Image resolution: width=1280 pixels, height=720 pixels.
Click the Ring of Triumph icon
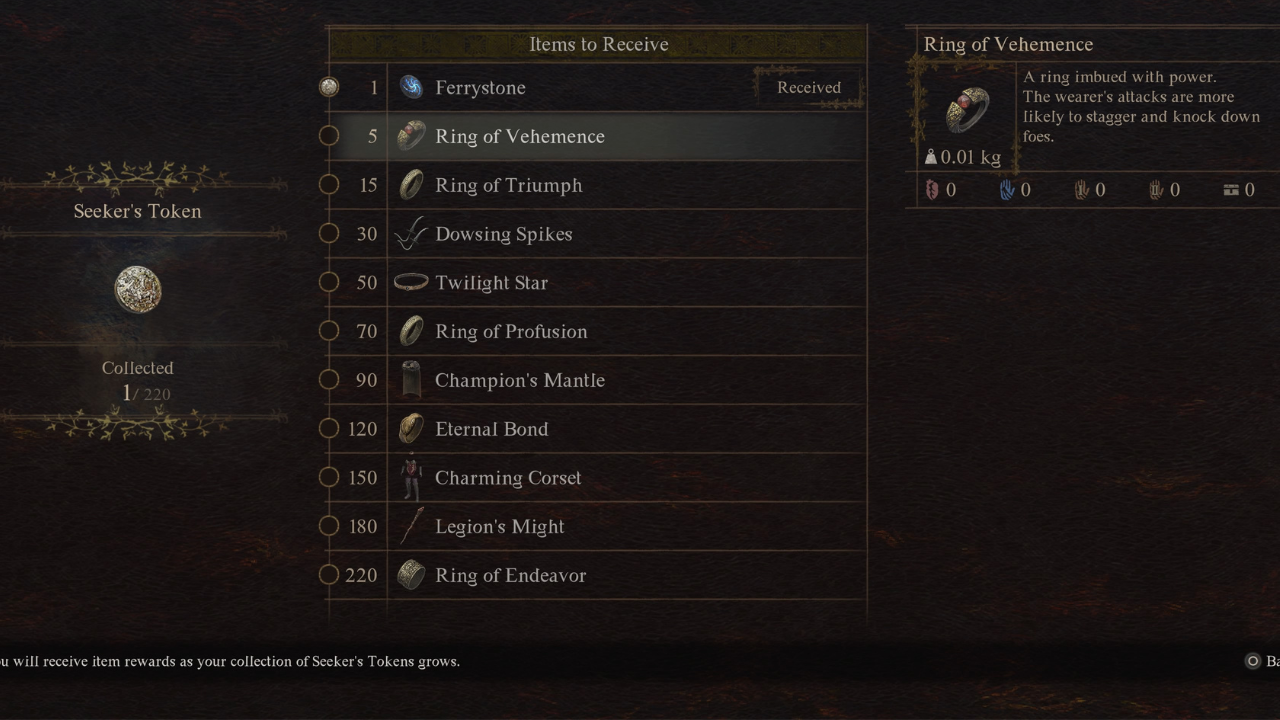tap(411, 185)
